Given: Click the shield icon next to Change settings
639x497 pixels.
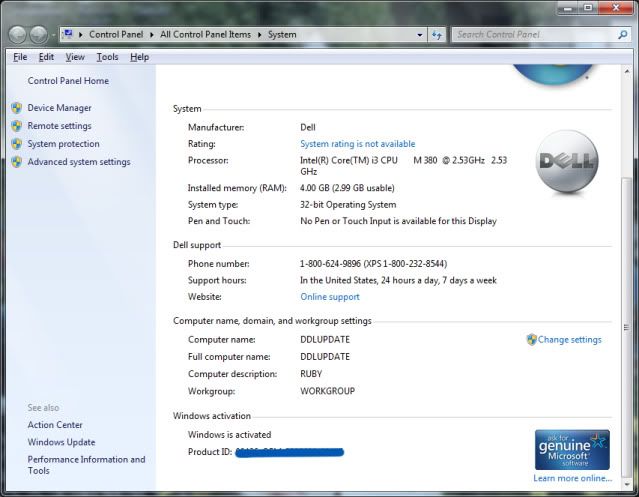Looking at the screenshot, I should click(x=531, y=339).
